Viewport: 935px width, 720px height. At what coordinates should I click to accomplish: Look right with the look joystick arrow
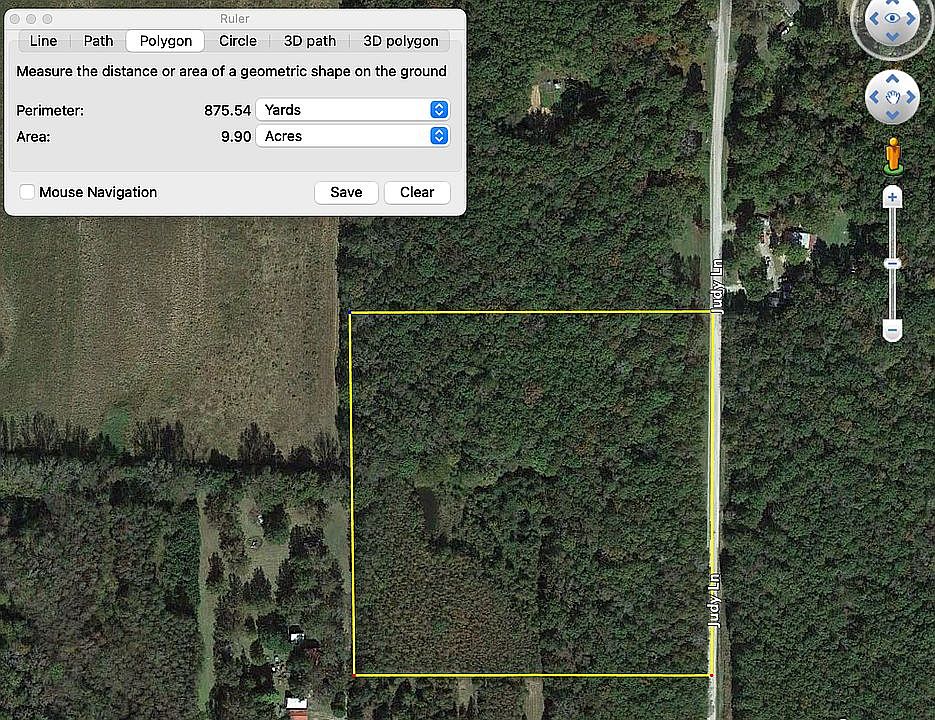(911, 18)
